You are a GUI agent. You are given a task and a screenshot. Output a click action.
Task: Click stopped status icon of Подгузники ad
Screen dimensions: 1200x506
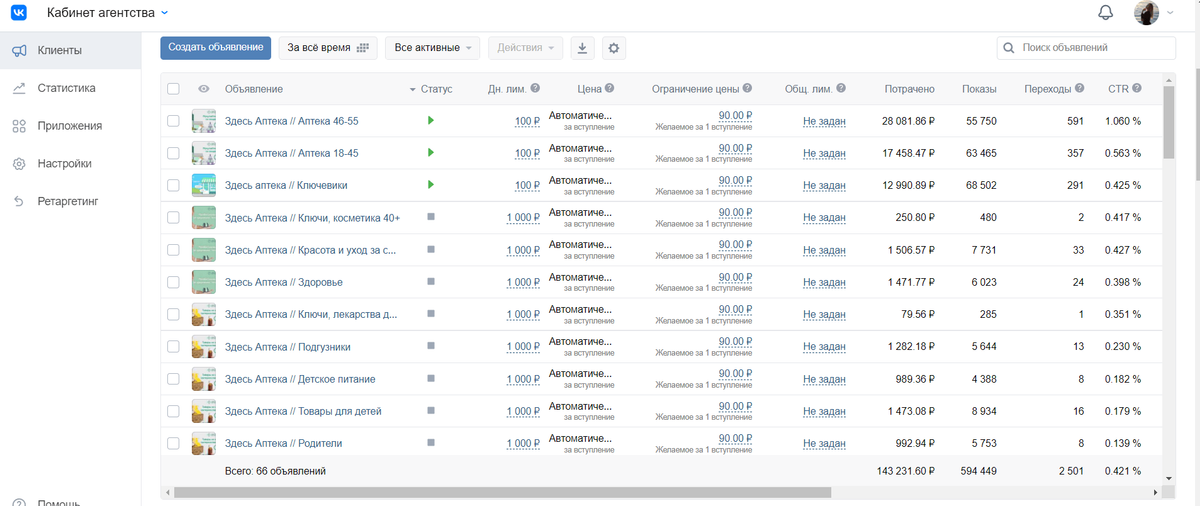point(430,346)
